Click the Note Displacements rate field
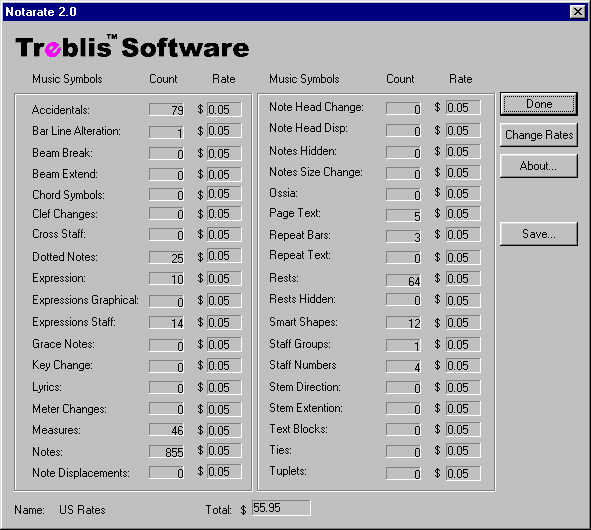The width and height of the screenshot is (591, 530). [x=224, y=472]
